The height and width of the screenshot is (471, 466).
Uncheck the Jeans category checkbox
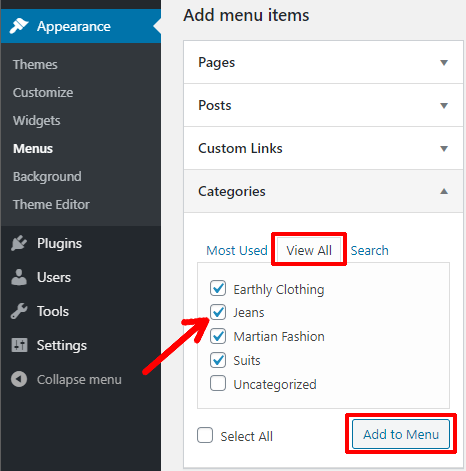click(218, 312)
